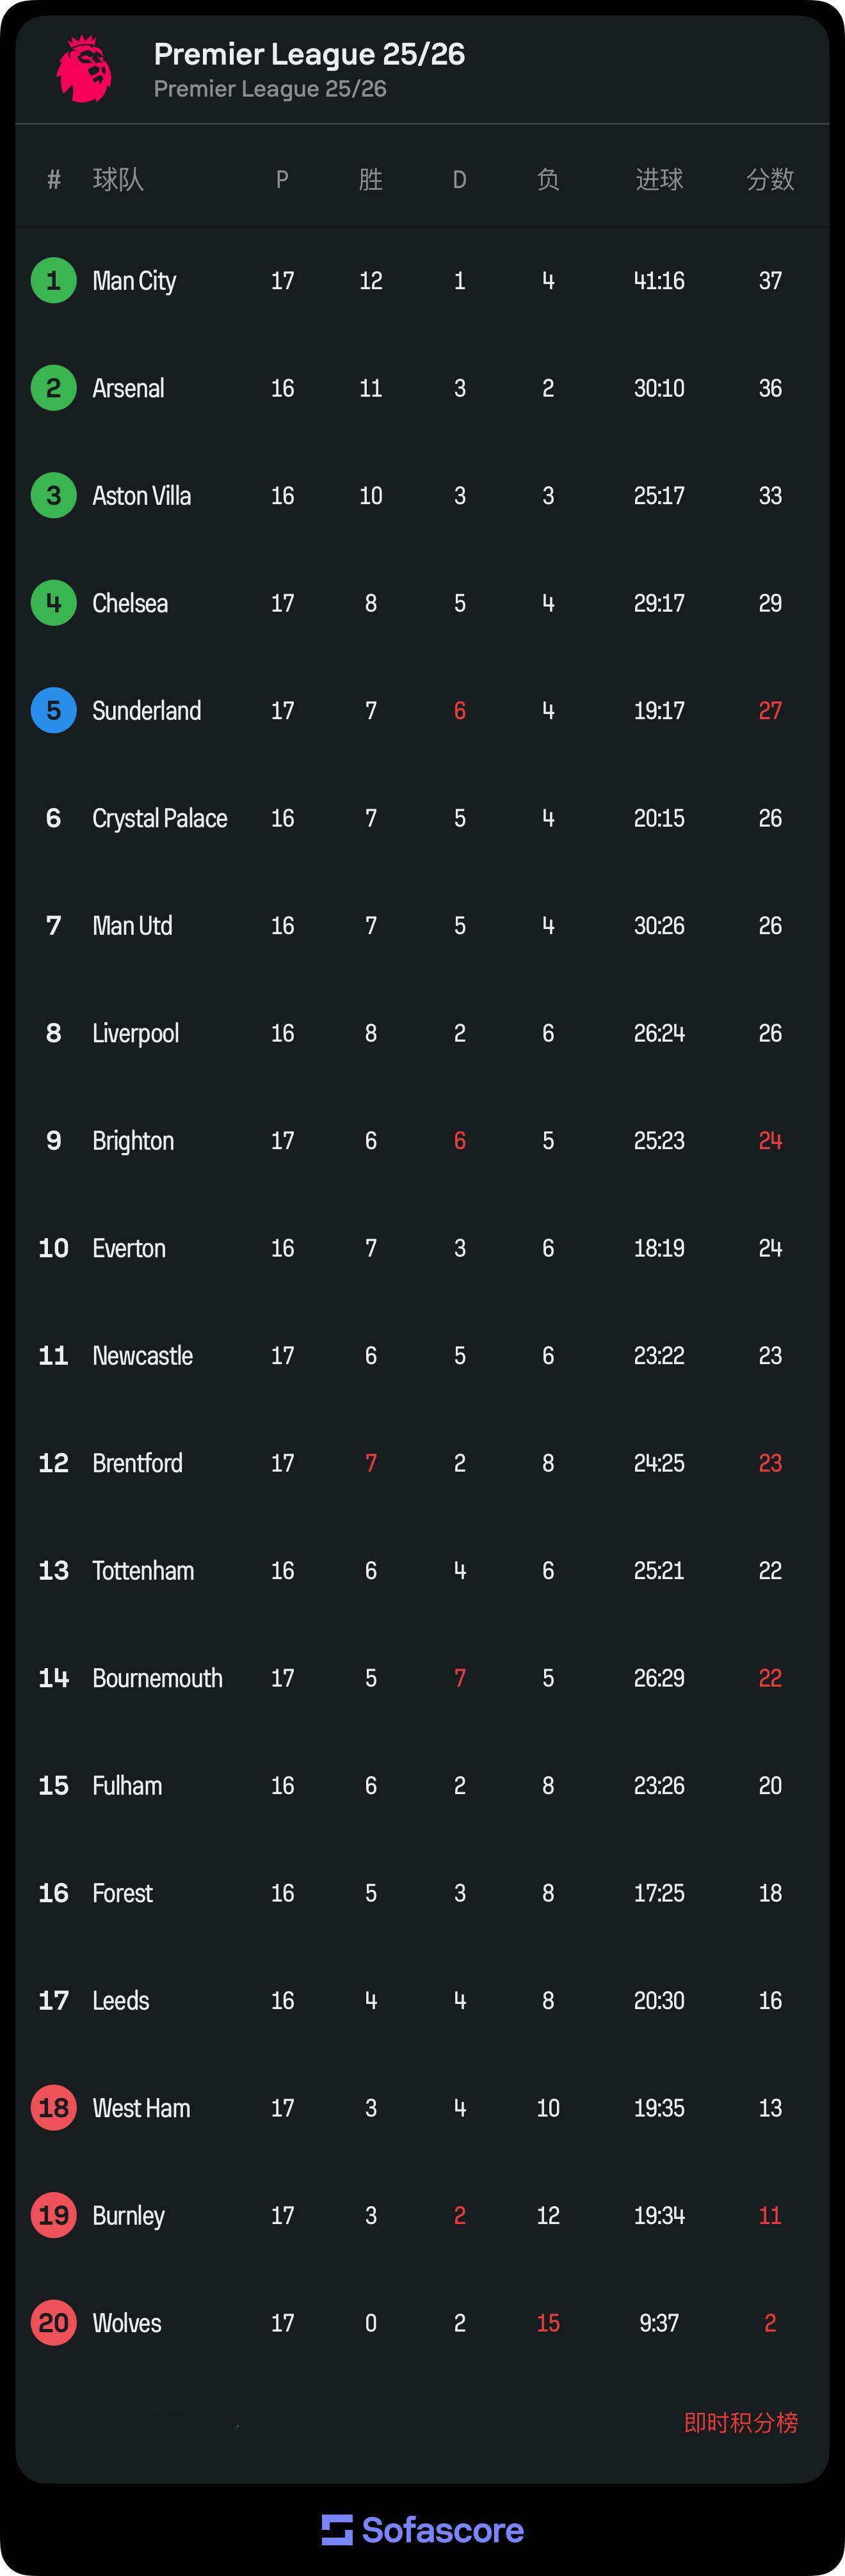845x2576 pixels.
Task: Click the 胜 wins column header
Action: pyautogui.click(x=371, y=180)
